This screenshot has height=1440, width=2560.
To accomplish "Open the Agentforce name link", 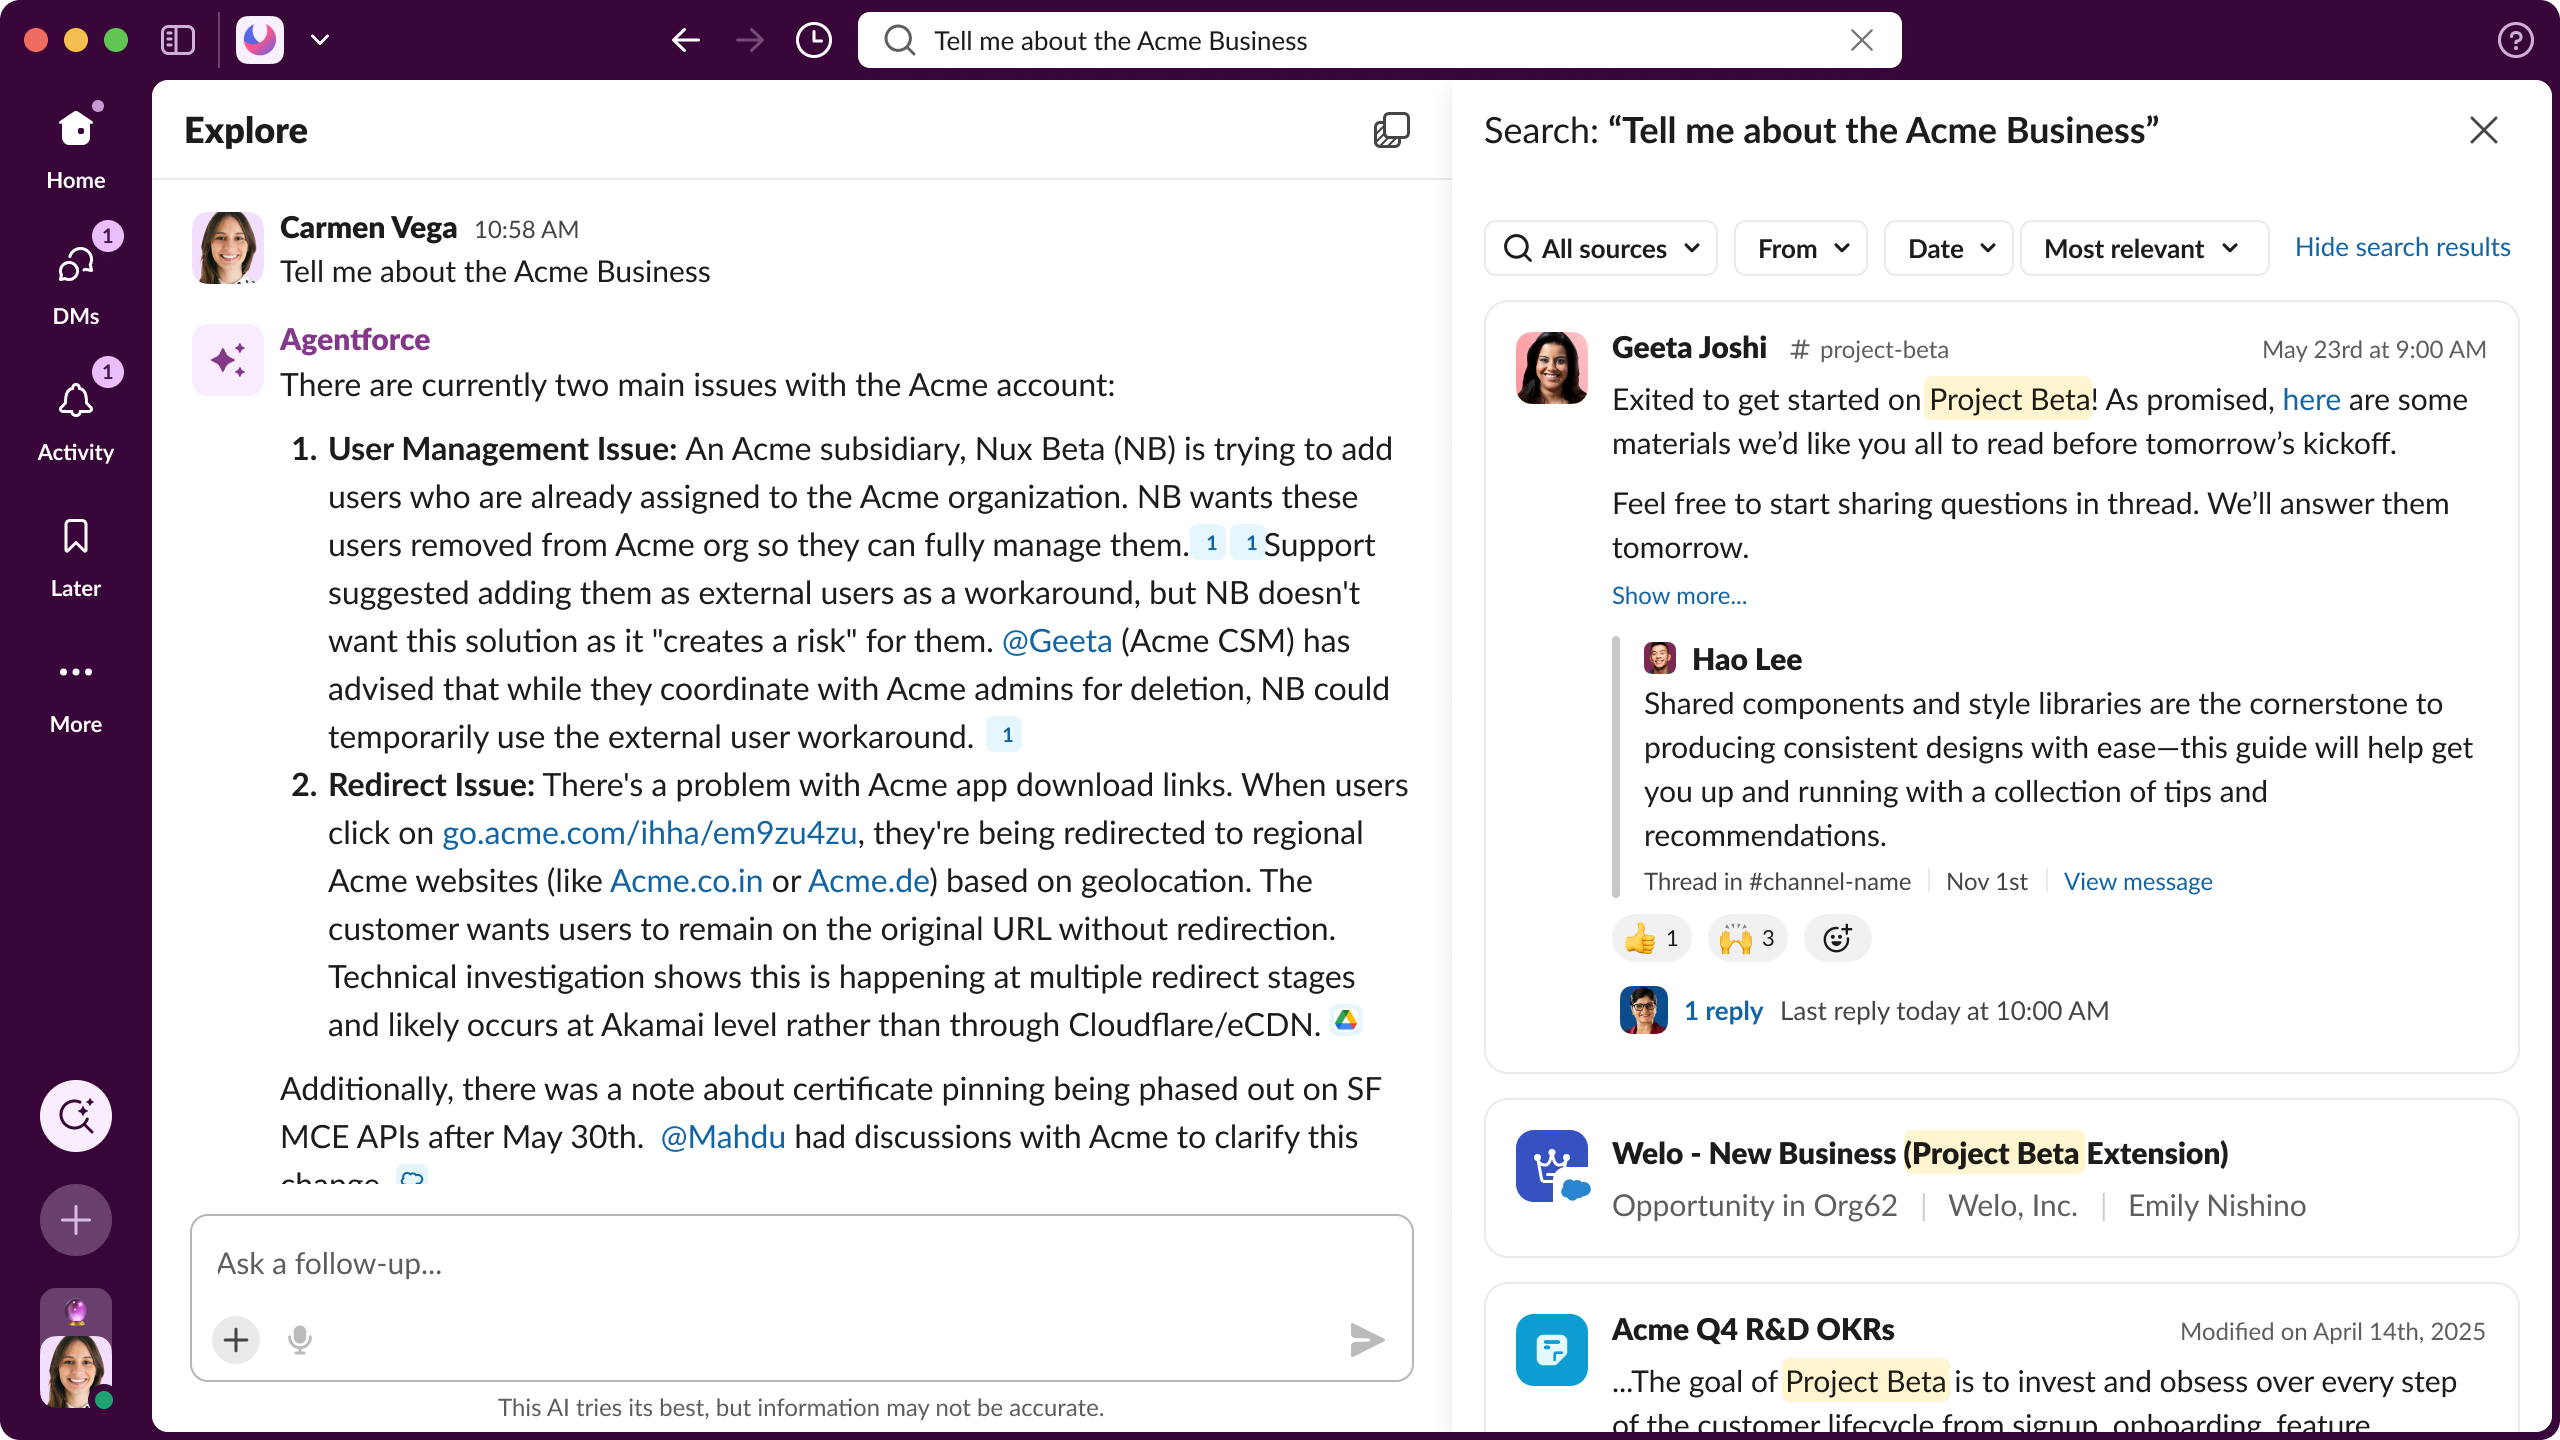I will tap(355, 340).
